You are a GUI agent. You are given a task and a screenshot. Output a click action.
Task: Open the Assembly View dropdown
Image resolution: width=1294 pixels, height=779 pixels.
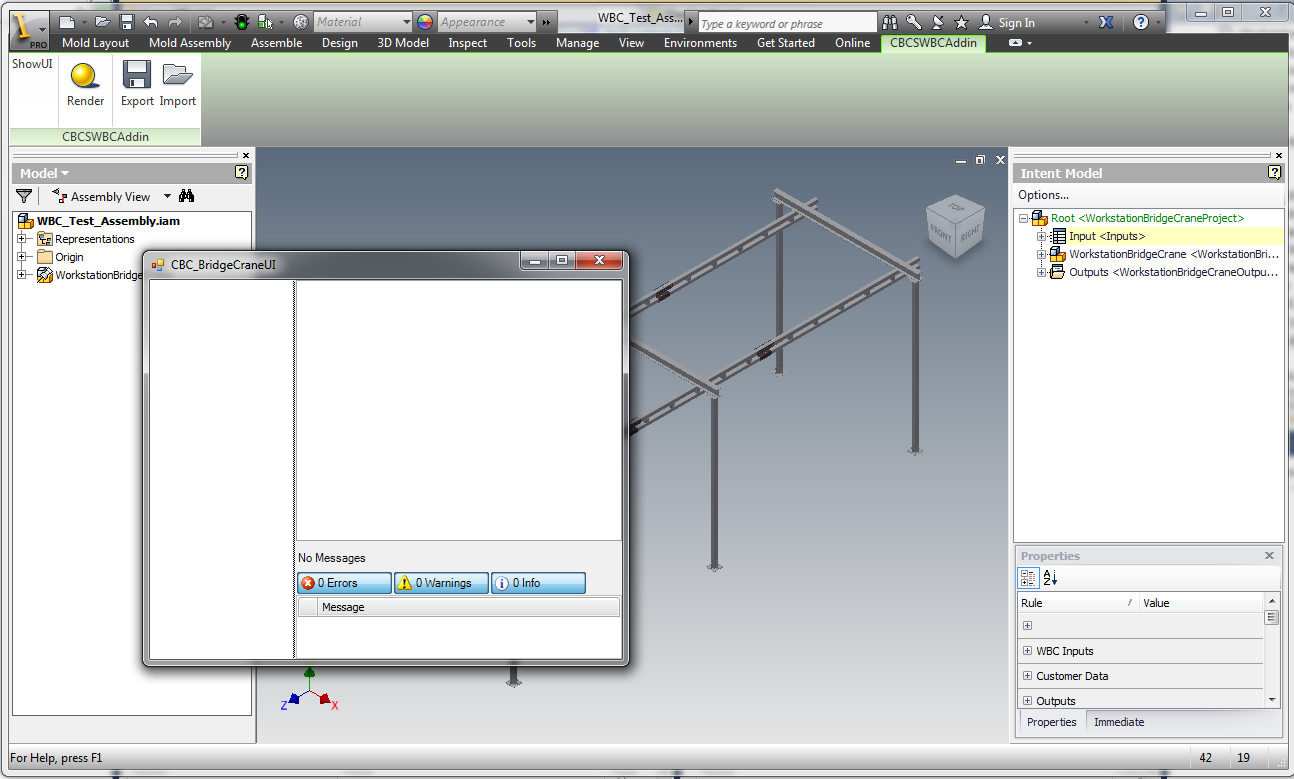167,196
